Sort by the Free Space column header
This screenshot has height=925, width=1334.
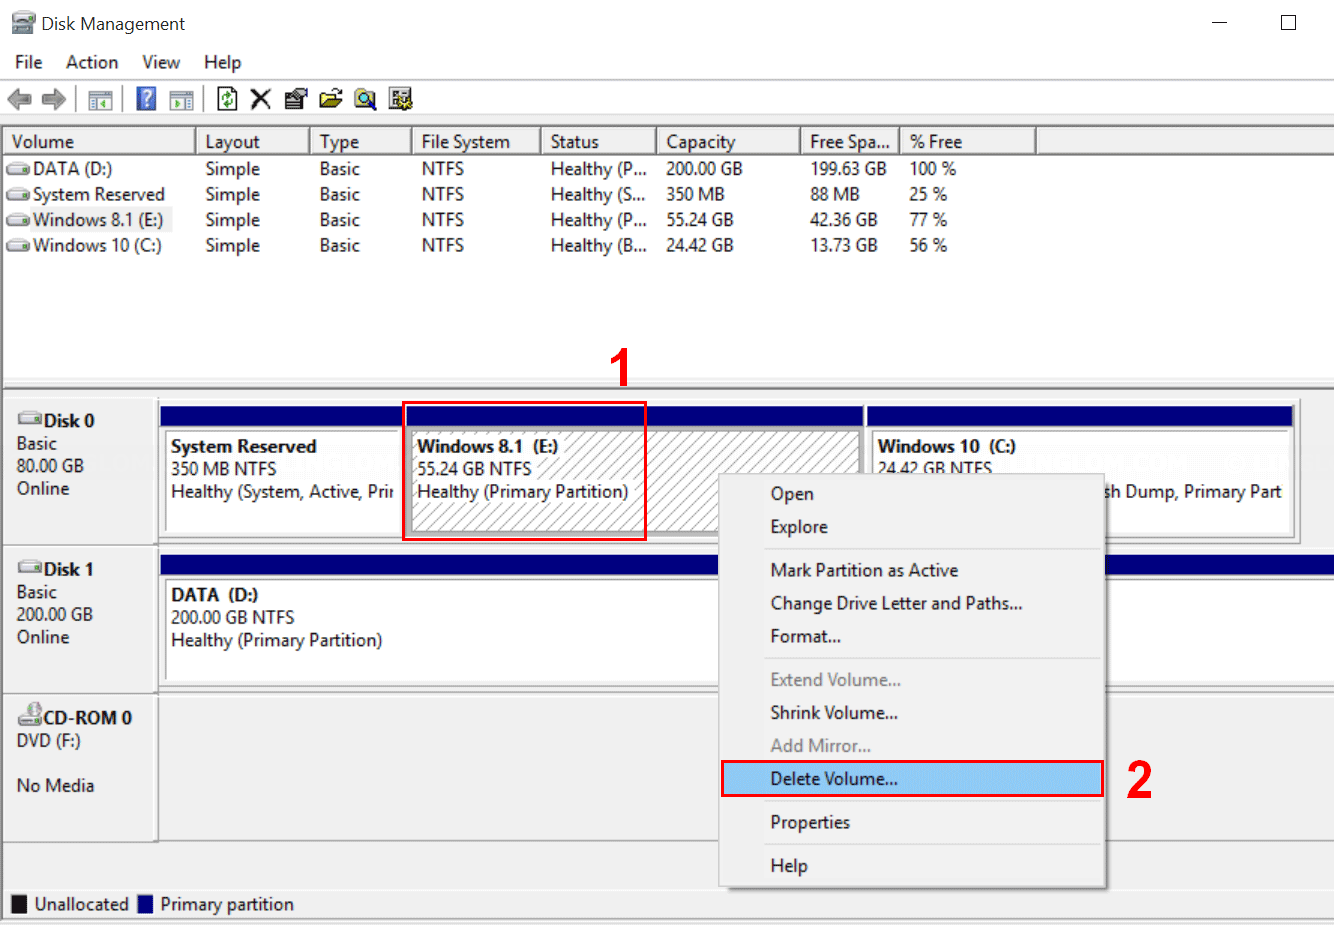pos(850,142)
